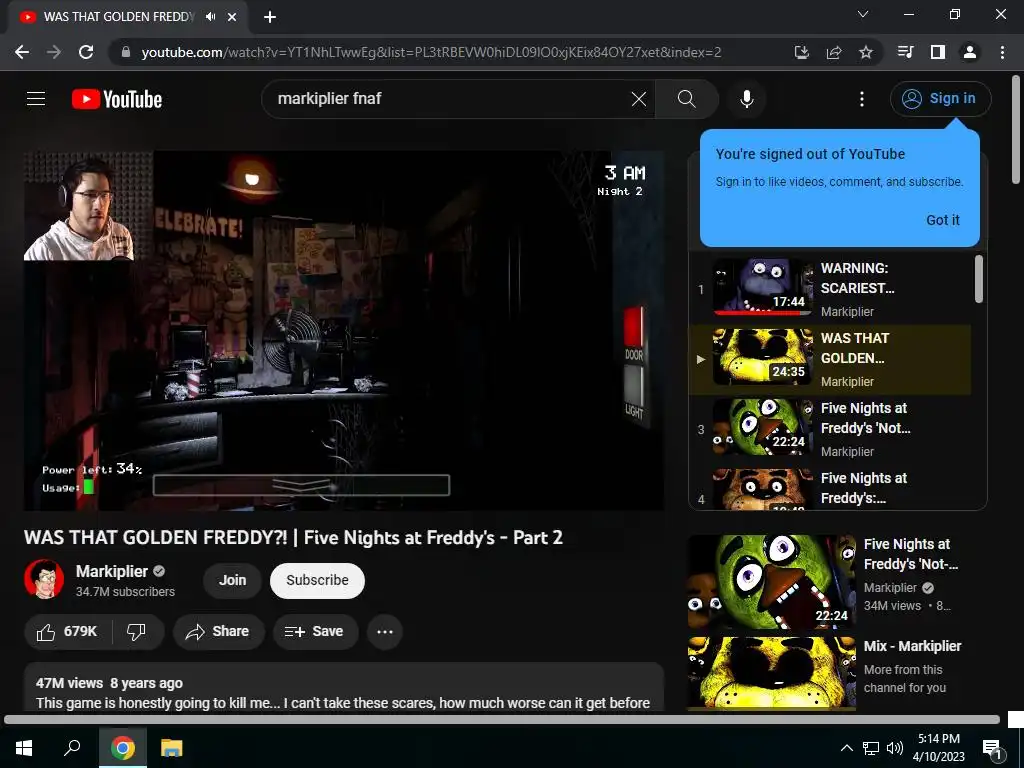Open volume control in system tray

click(x=895, y=748)
